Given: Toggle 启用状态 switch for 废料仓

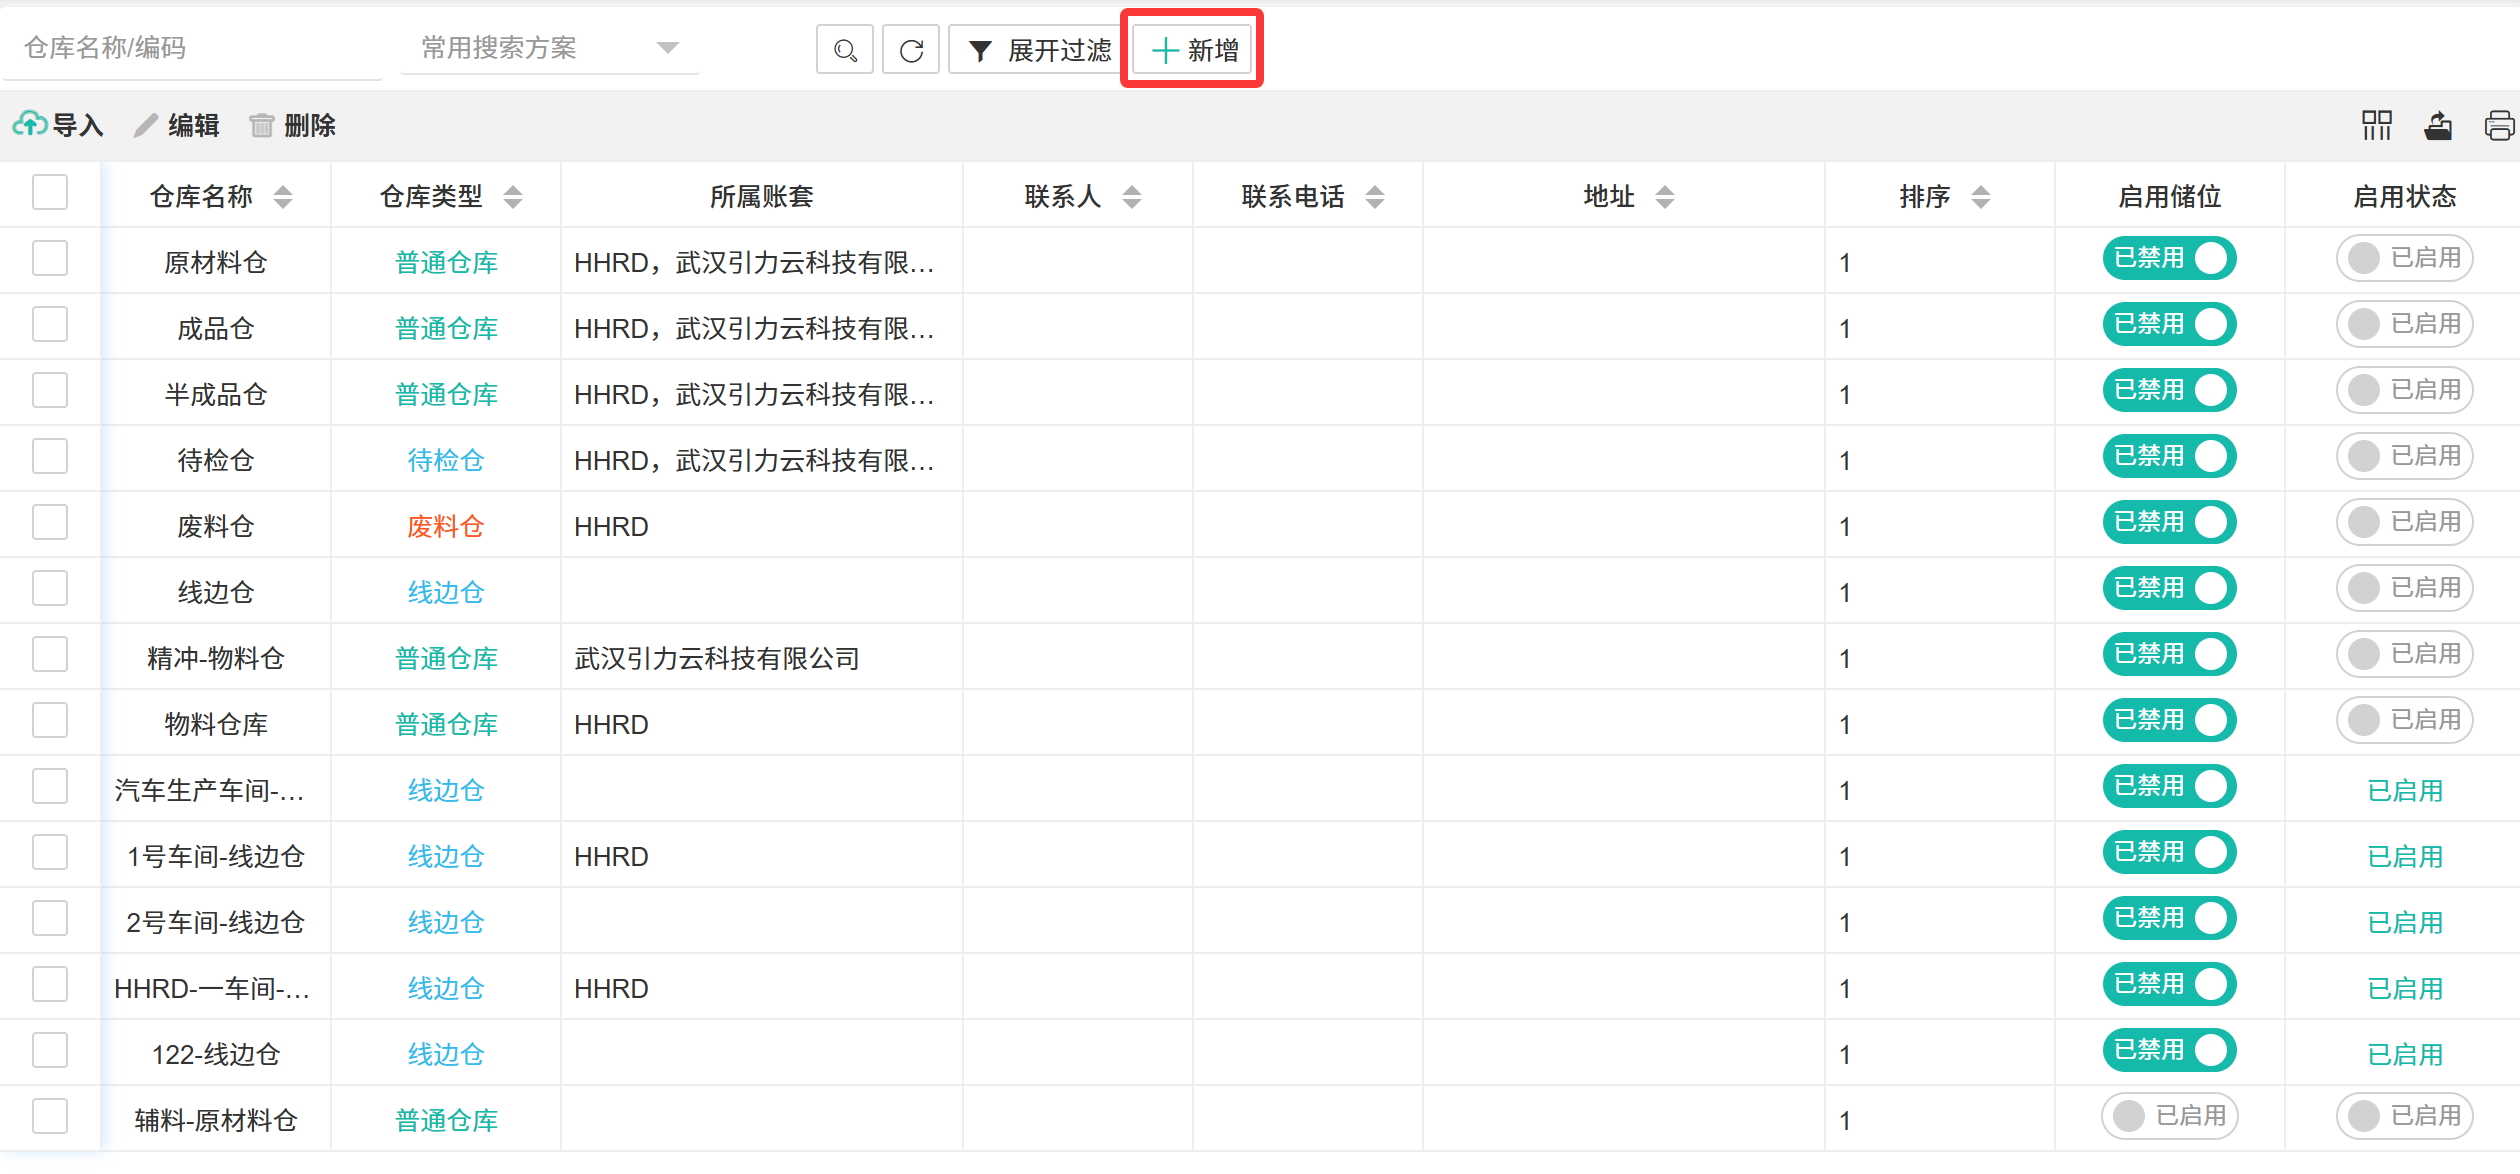Looking at the screenshot, I should click(2404, 522).
